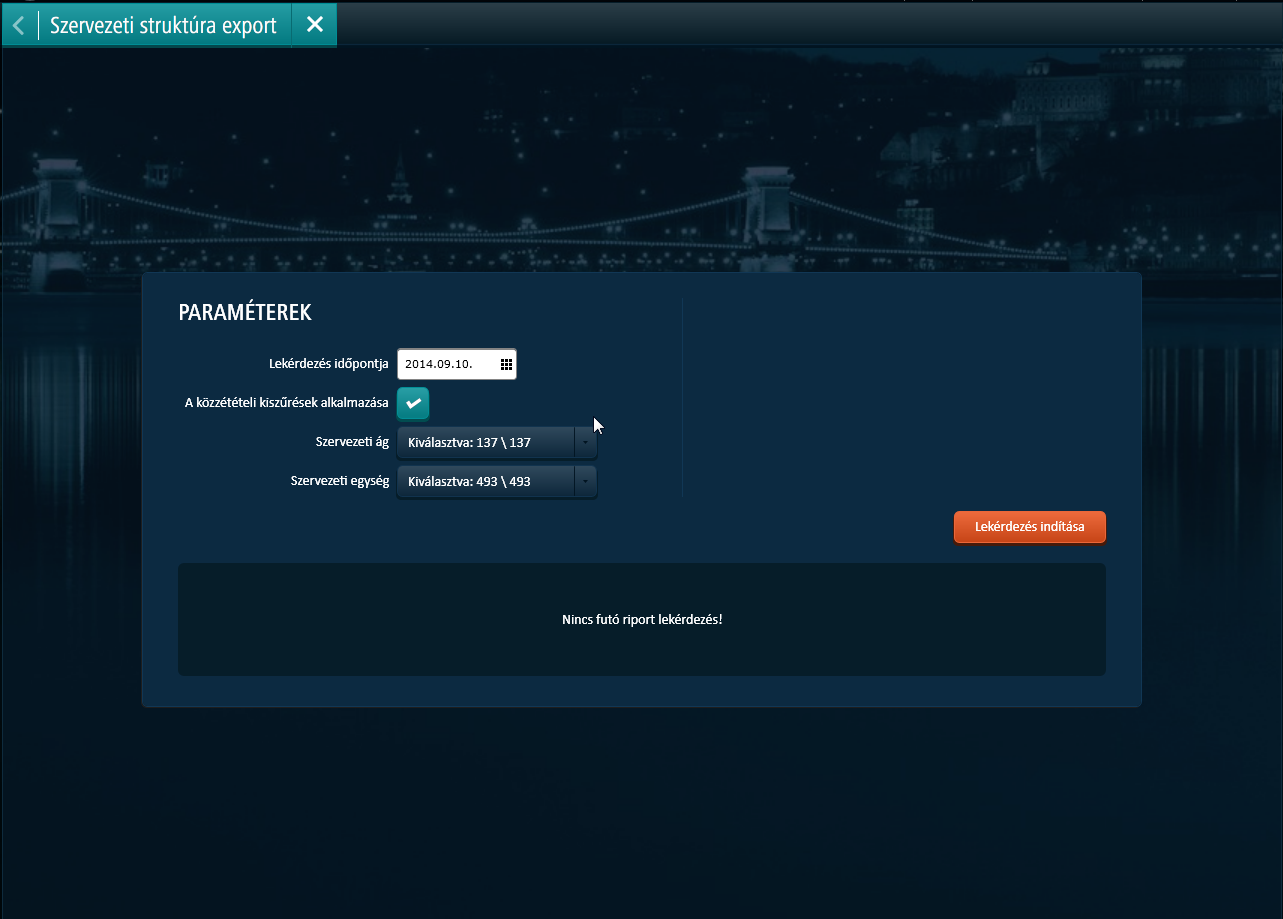Go back using the left chevron icon
The width and height of the screenshot is (1283, 919).
click(19, 25)
